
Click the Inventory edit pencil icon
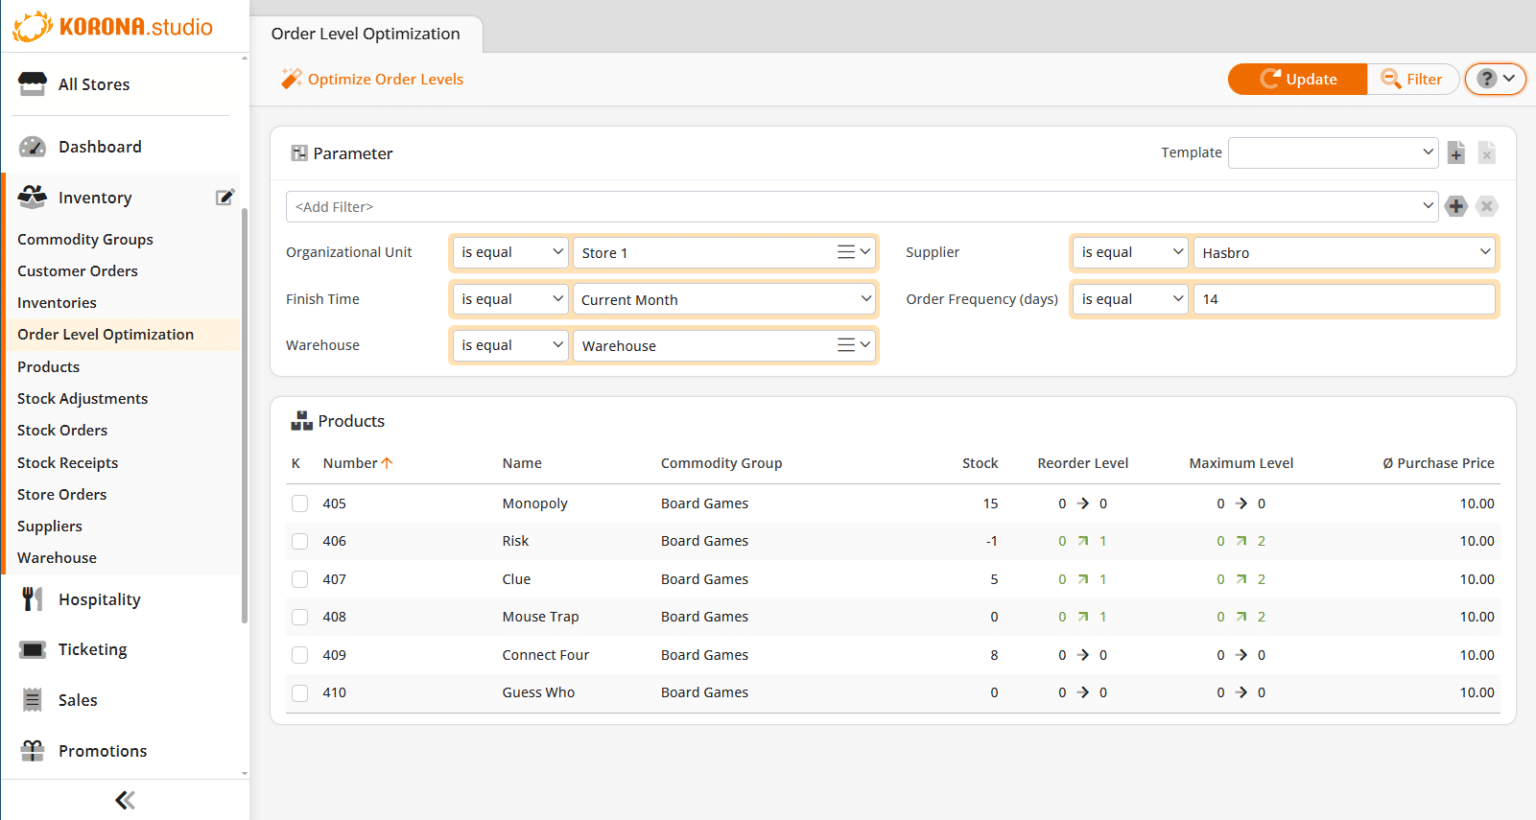tap(225, 196)
